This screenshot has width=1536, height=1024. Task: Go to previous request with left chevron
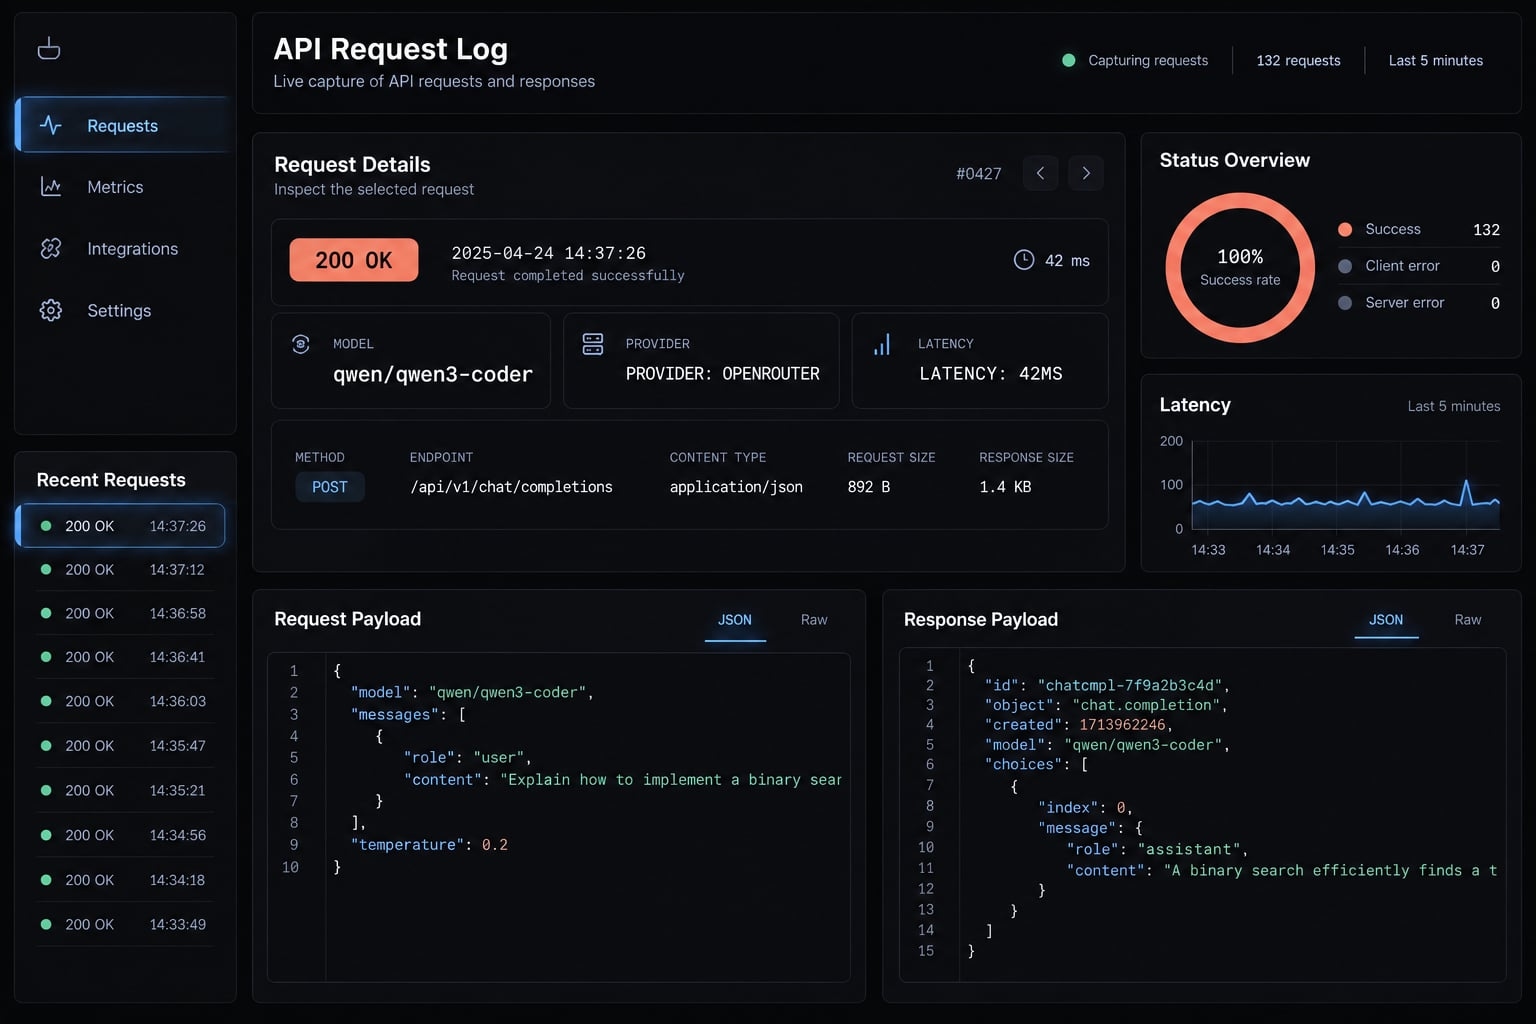[x=1040, y=173]
